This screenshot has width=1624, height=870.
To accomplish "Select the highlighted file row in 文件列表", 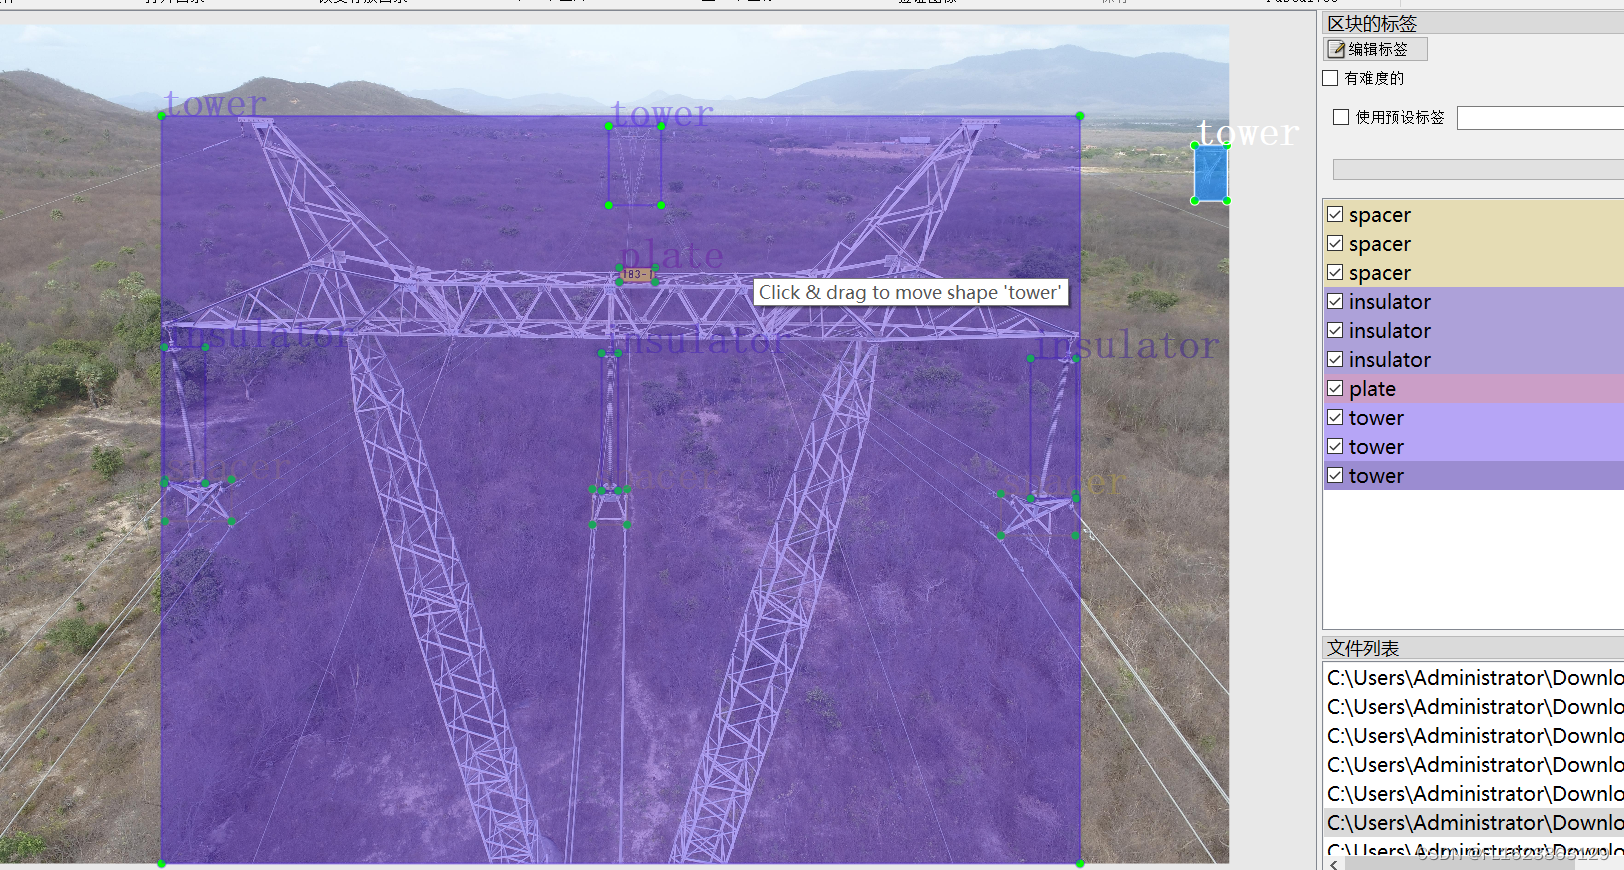I will 1474,823.
